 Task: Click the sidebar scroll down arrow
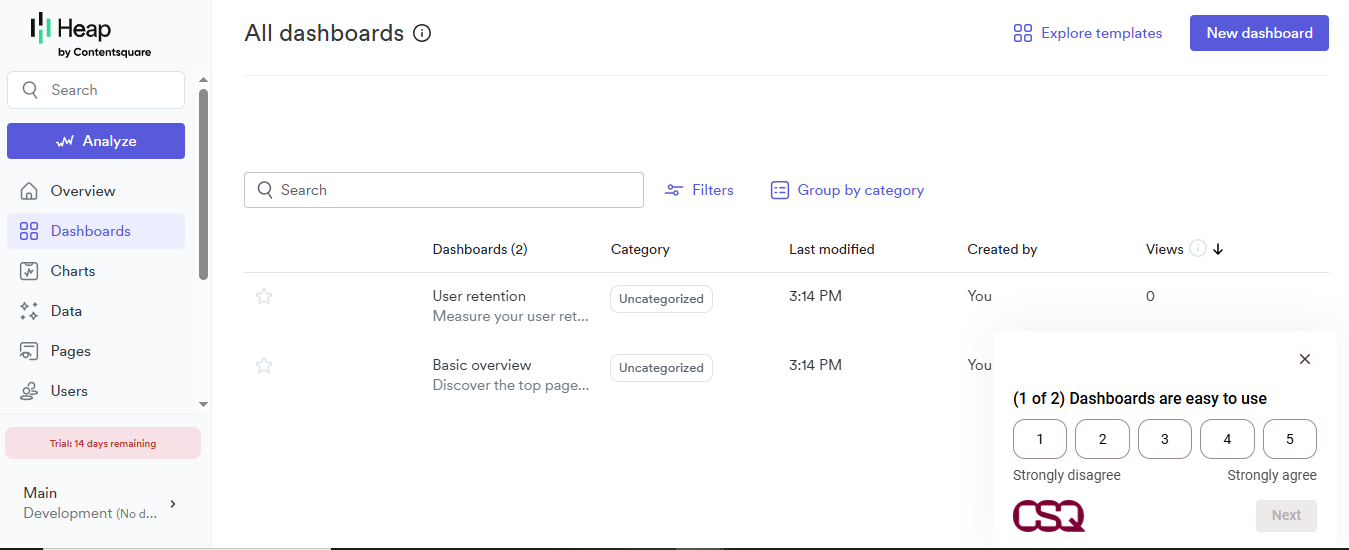tap(204, 404)
